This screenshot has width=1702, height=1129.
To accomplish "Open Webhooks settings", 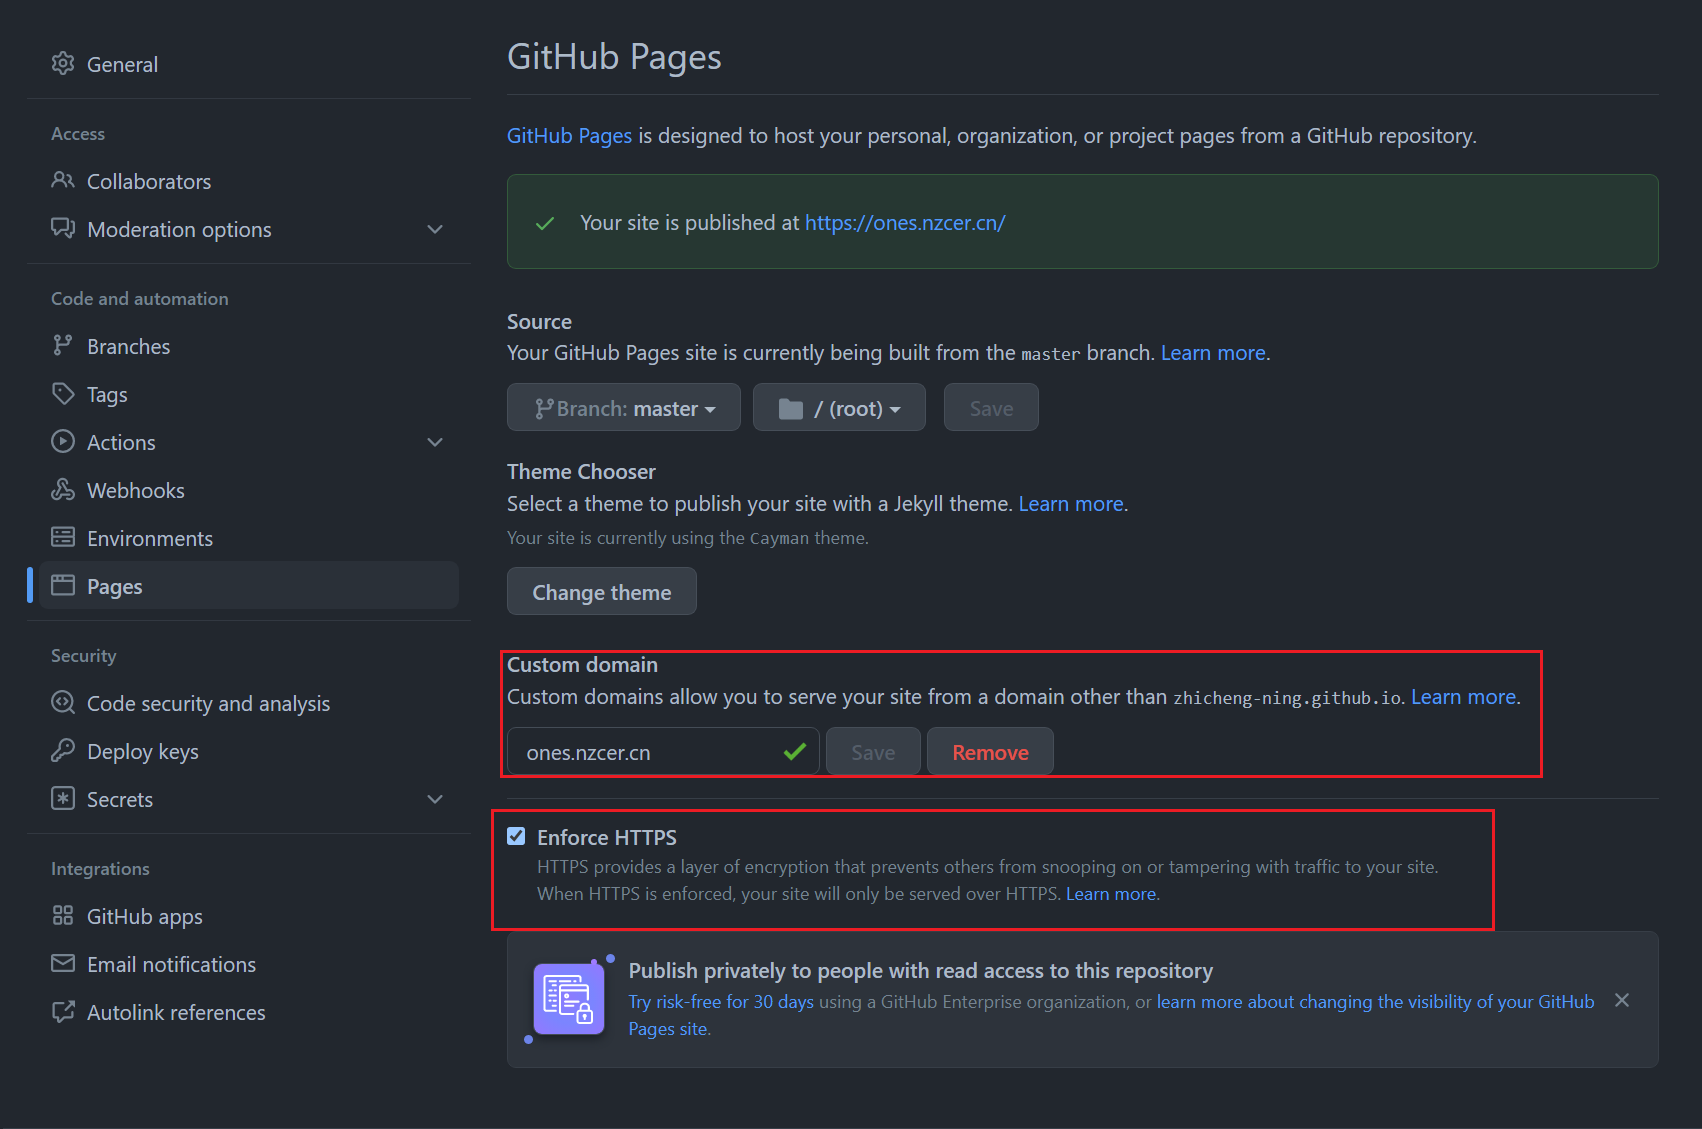I will click(x=136, y=490).
